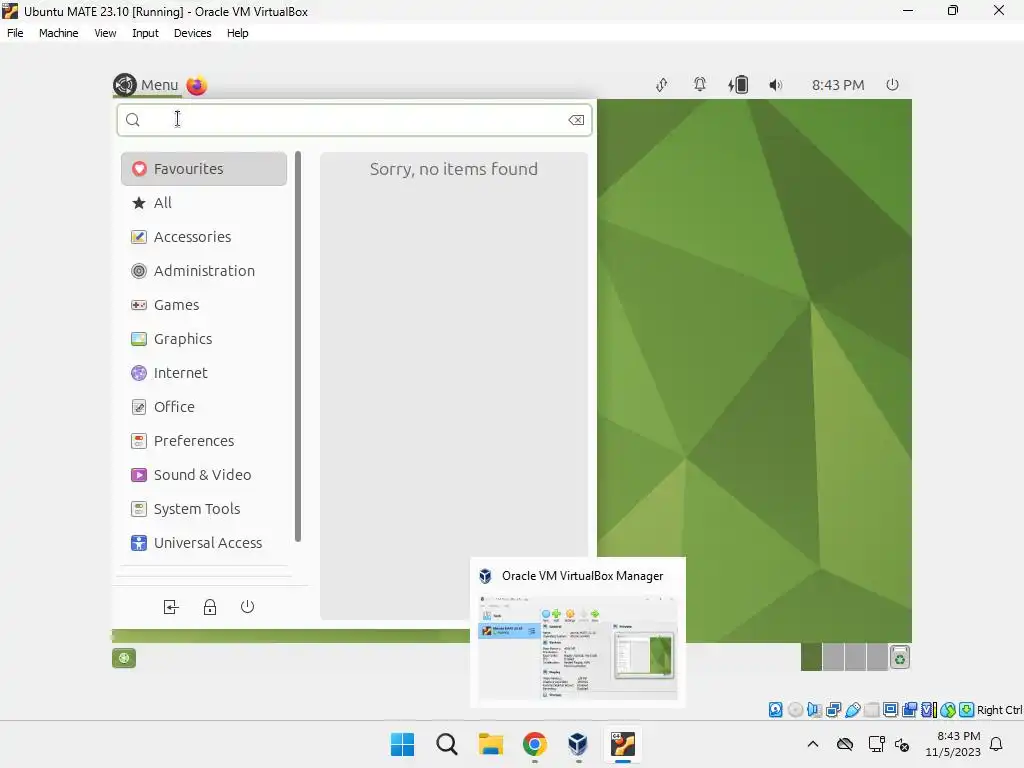Open the Administration category
Viewport: 1024px width, 768px height.
point(204,270)
